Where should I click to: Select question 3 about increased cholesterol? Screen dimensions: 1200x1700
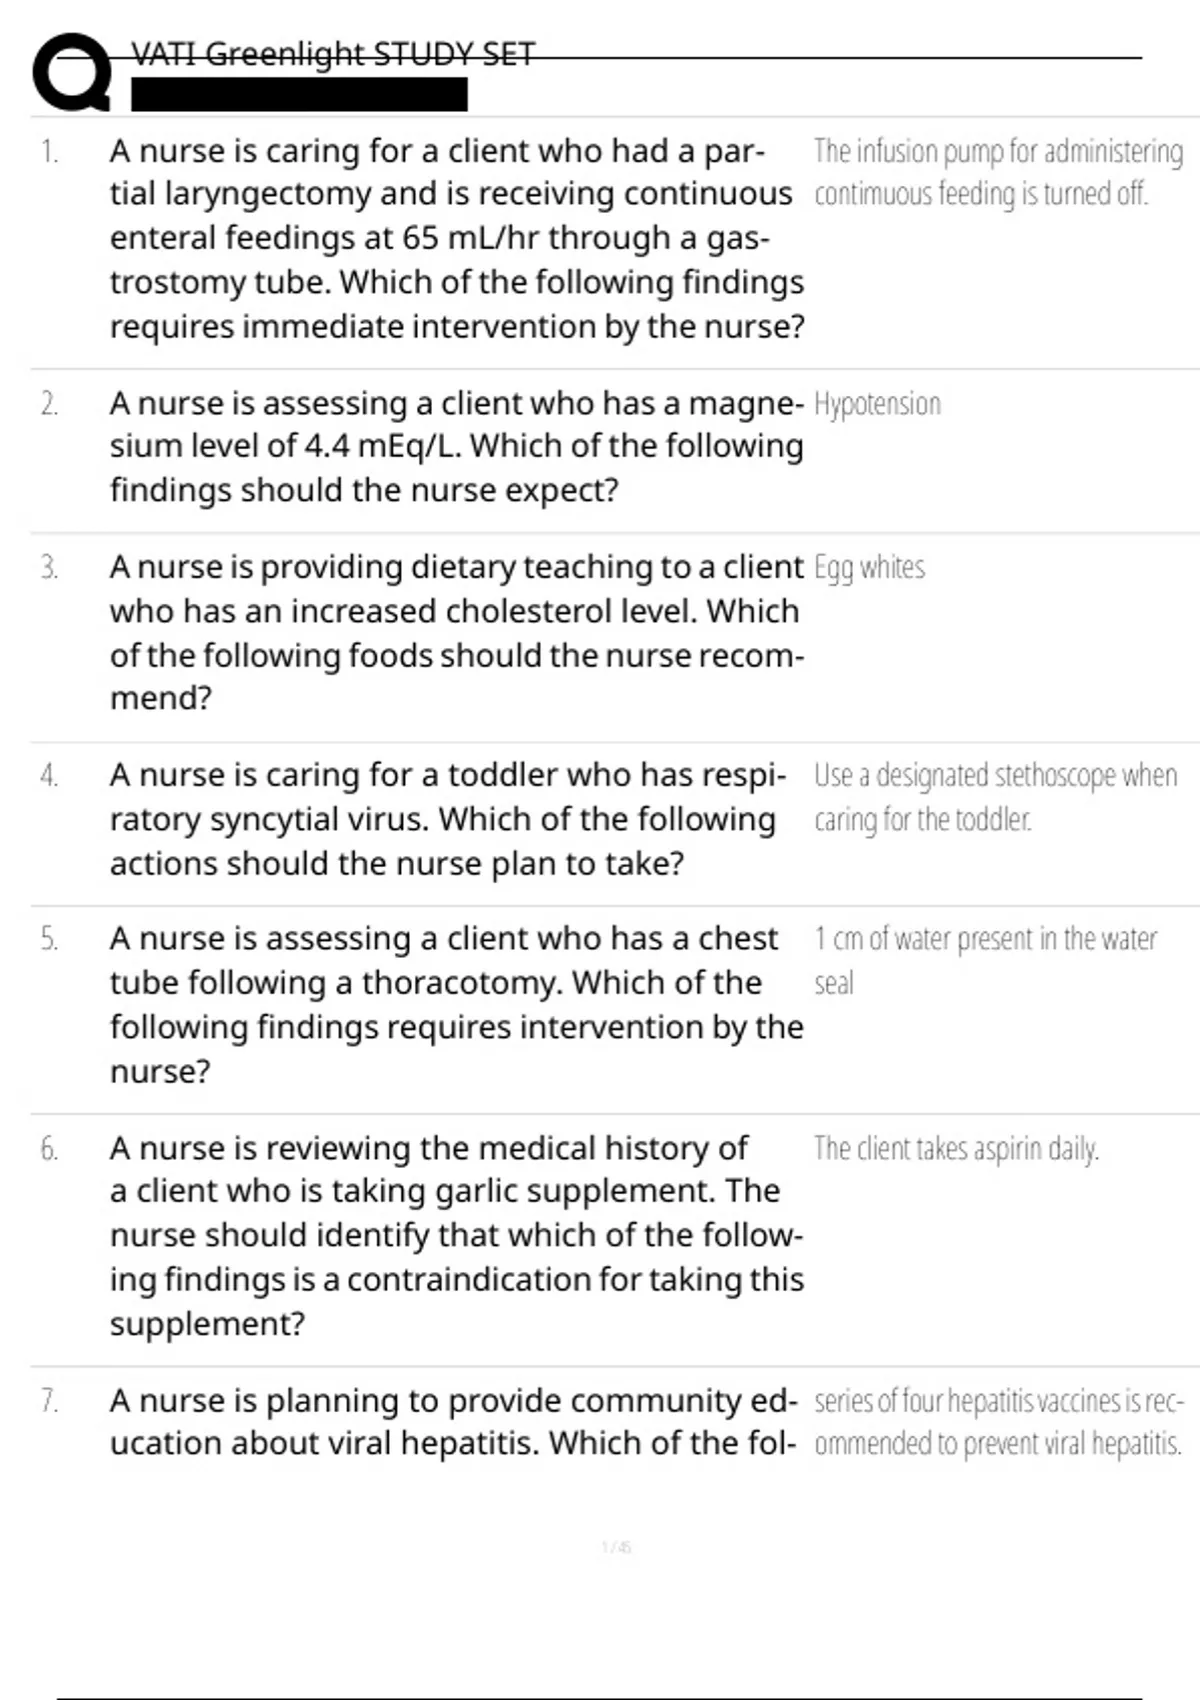pyautogui.click(x=456, y=632)
